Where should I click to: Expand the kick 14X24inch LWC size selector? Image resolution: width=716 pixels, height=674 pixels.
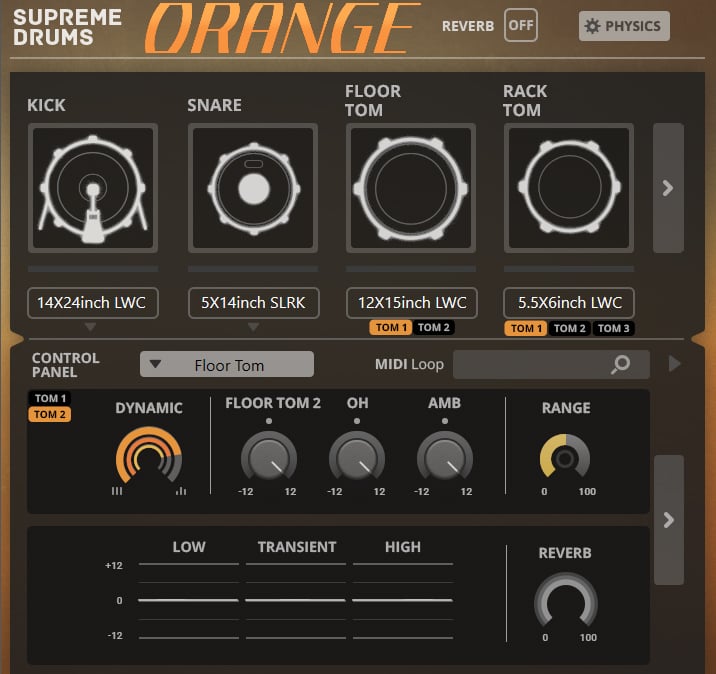click(92, 303)
